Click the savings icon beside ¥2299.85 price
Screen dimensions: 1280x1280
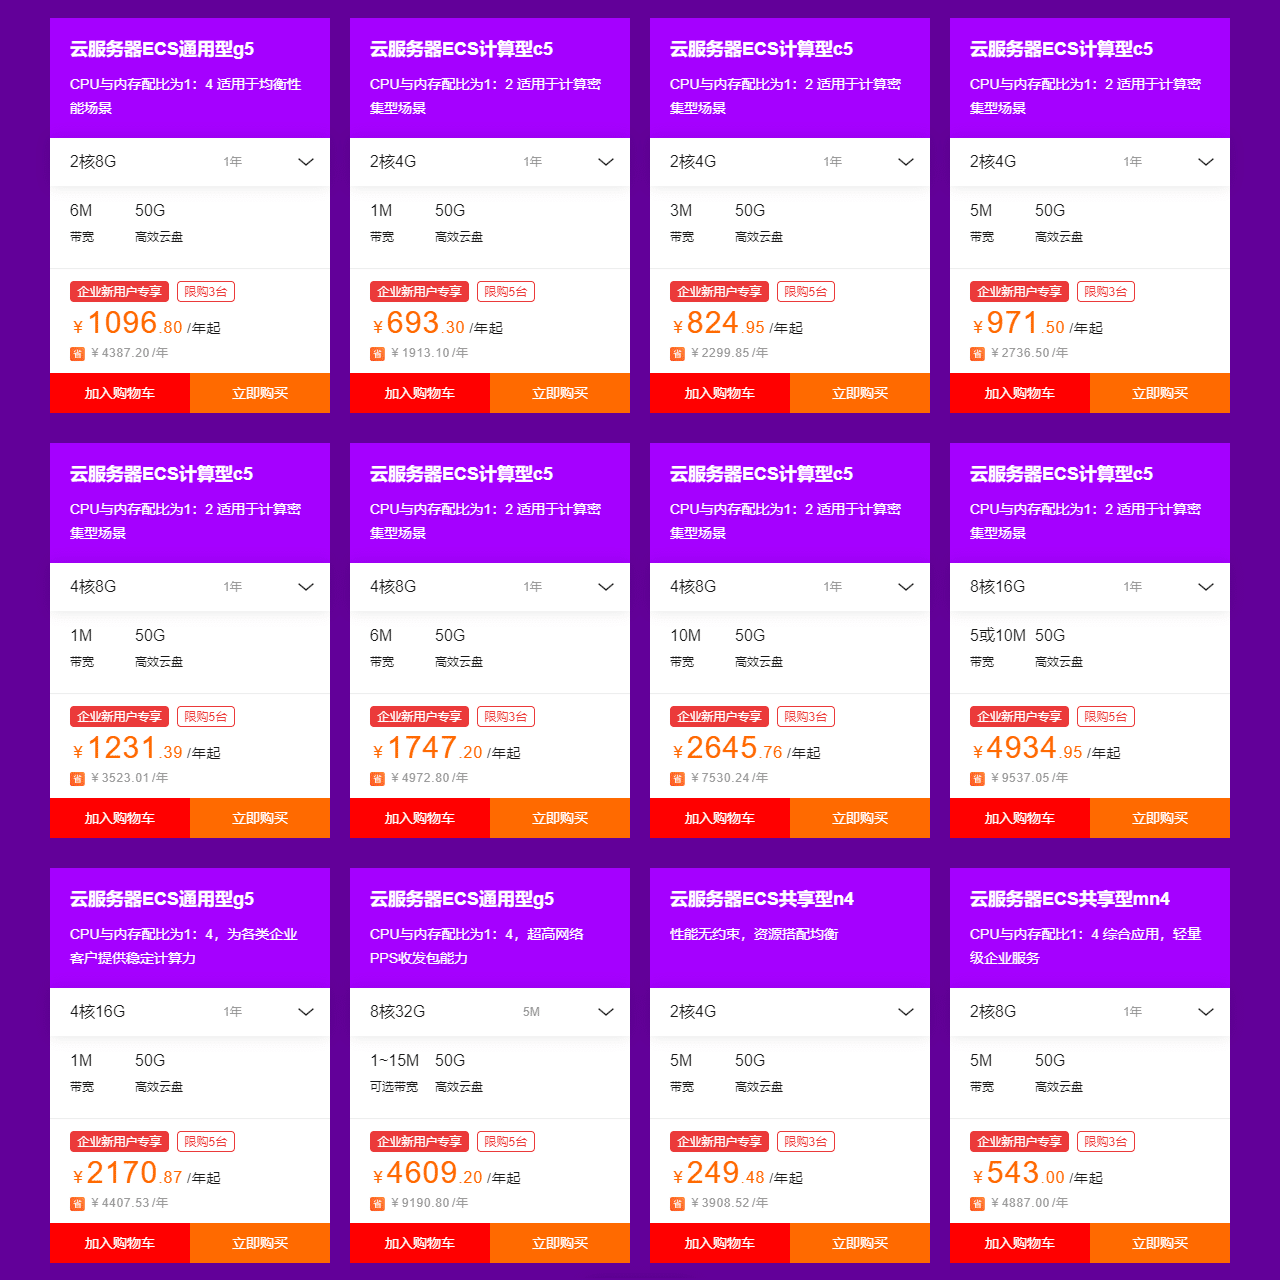coord(677,354)
